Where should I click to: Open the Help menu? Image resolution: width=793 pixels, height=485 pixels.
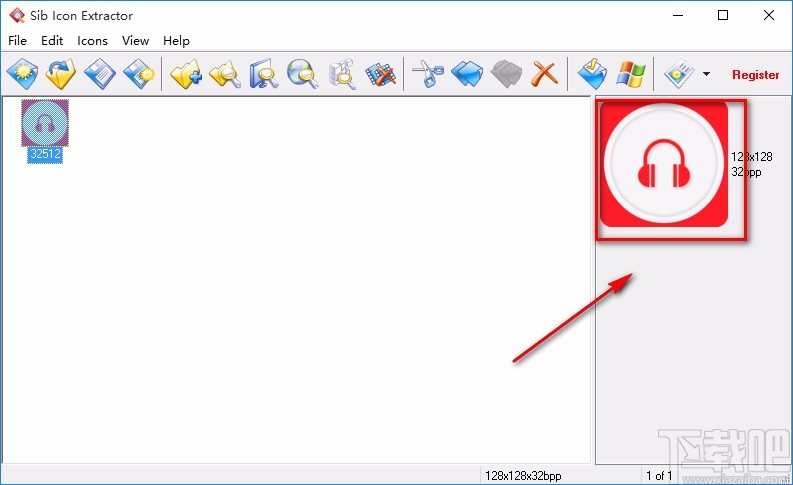[x=176, y=40]
